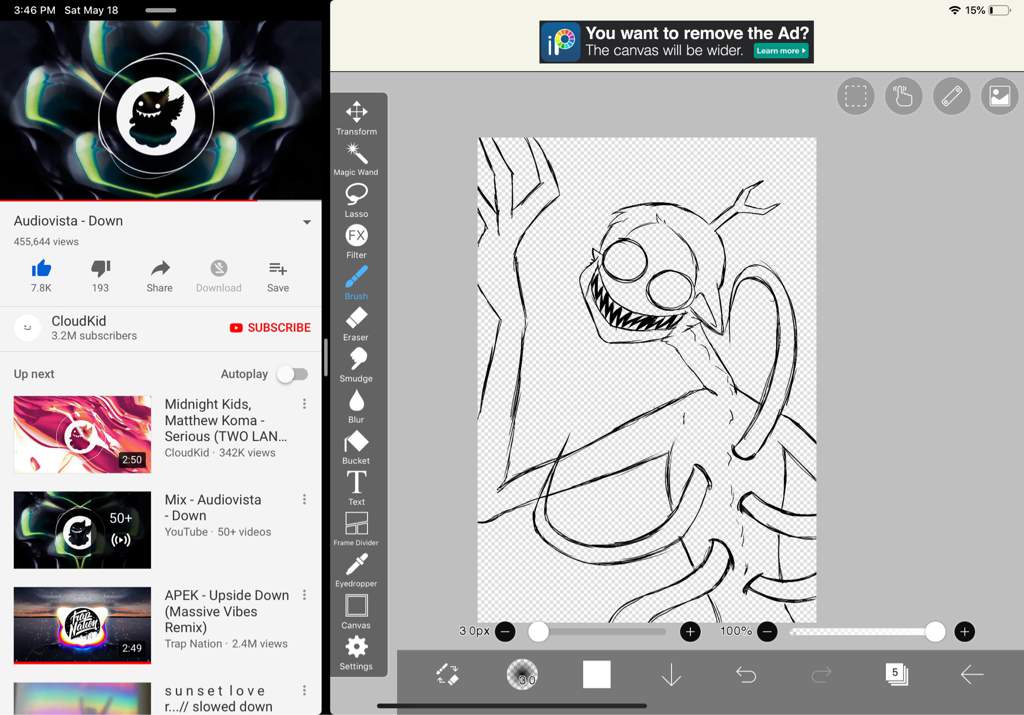The image size is (1024, 715).
Task: Expand the Audiovista - Down video description
Action: [x=306, y=222]
